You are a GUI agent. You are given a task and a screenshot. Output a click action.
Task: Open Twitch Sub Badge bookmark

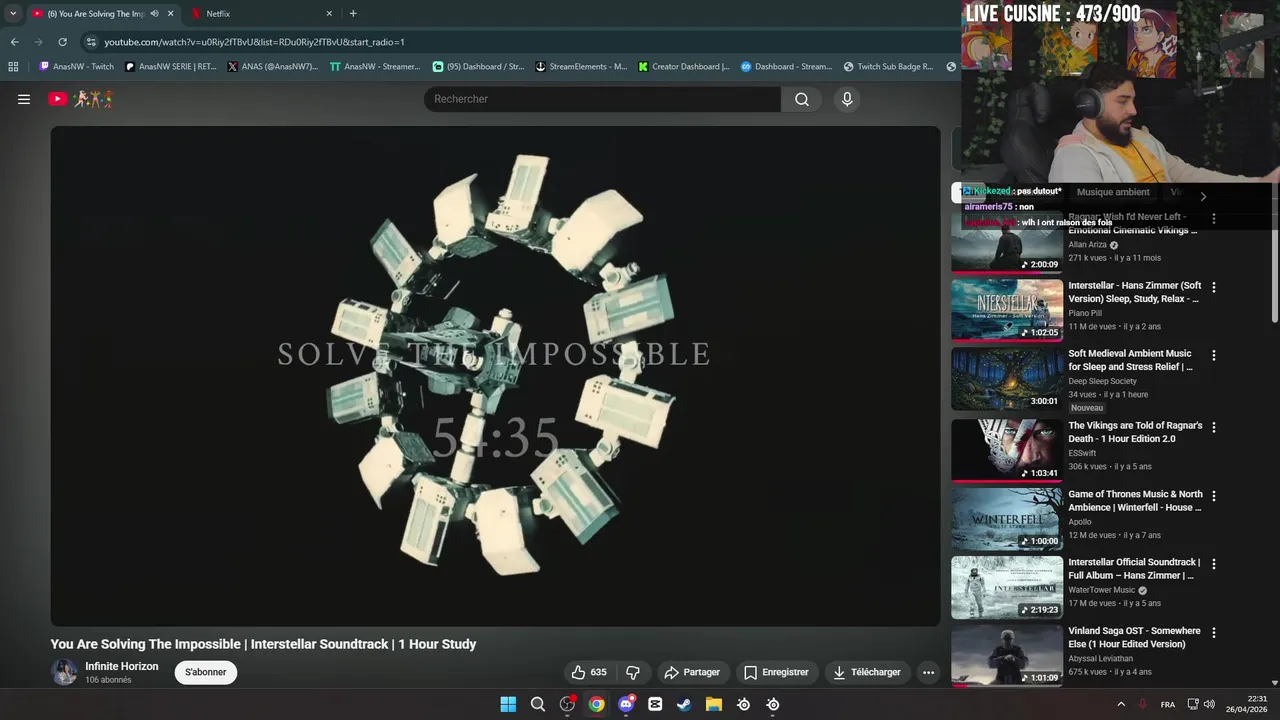[888, 67]
